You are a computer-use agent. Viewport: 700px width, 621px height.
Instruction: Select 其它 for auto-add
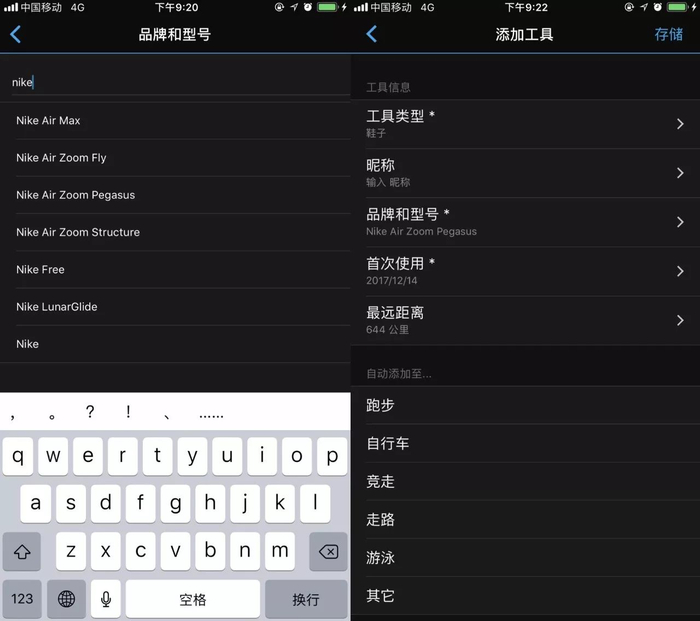pos(525,596)
